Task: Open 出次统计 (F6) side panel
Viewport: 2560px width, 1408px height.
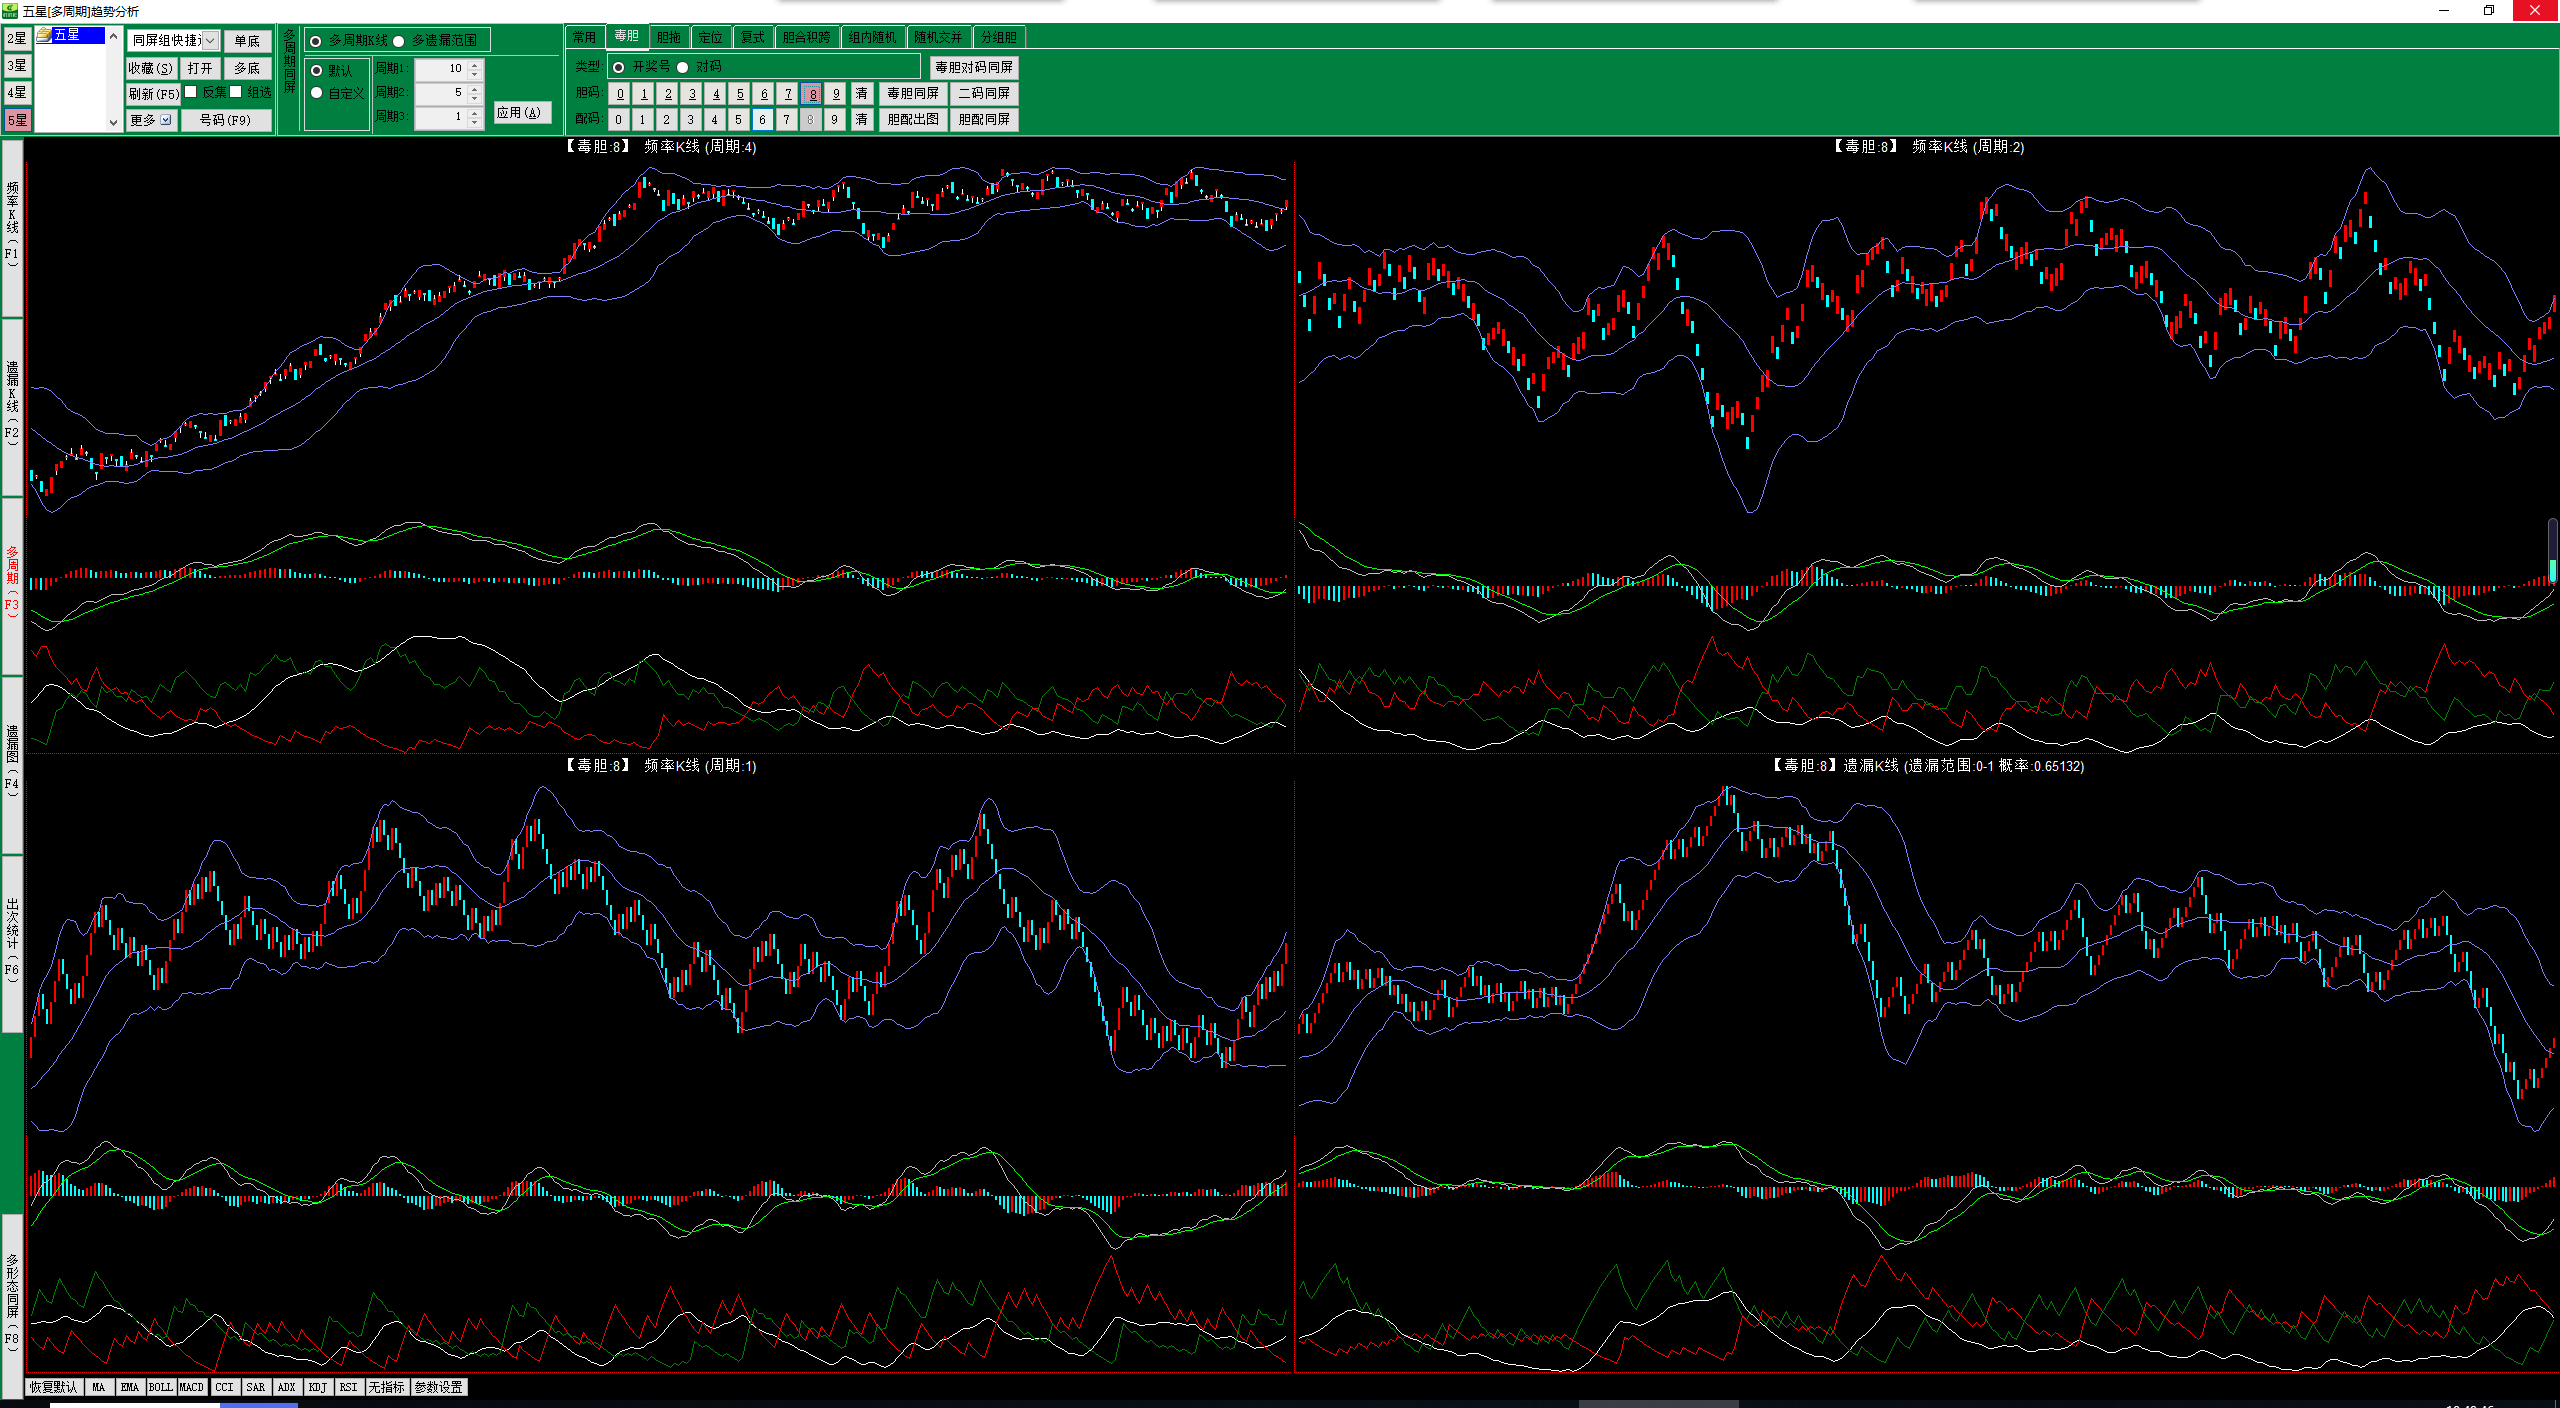Action: [x=12, y=940]
